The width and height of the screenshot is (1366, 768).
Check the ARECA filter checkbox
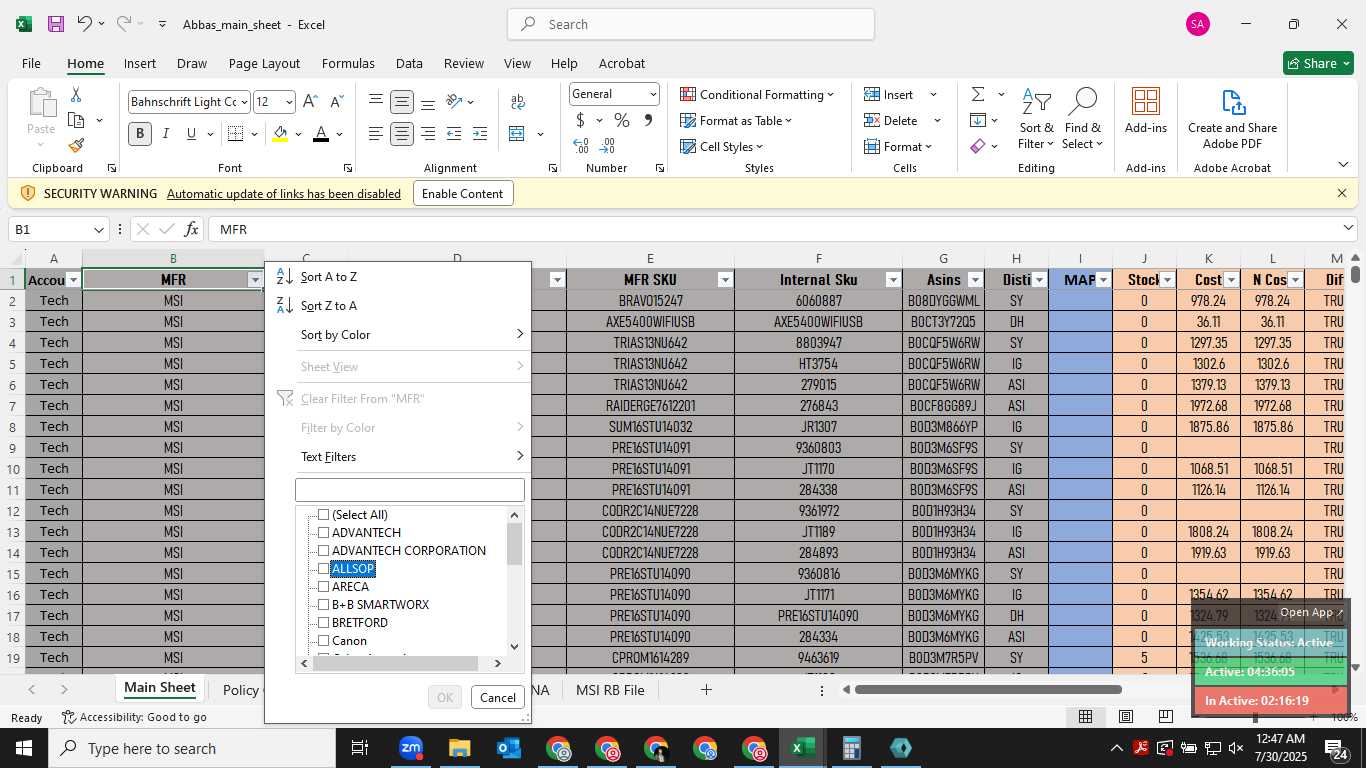(x=323, y=587)
